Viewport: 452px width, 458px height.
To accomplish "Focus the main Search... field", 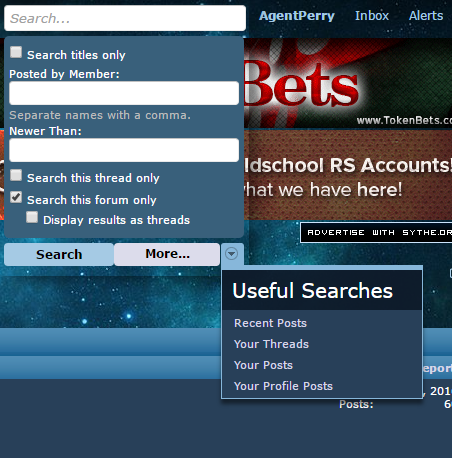I will tap(125, 18).
